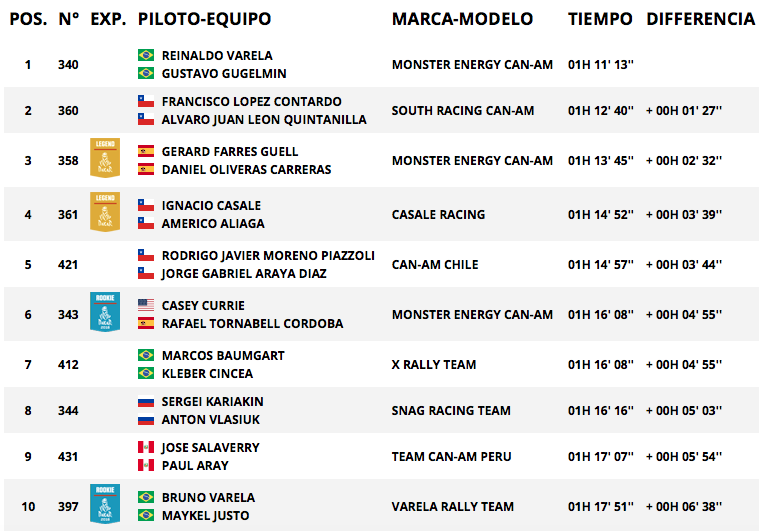Click Spain flag next to Gerard Farres Guell
This screenshot has height=531, width=759.
[x=146, y=151]
